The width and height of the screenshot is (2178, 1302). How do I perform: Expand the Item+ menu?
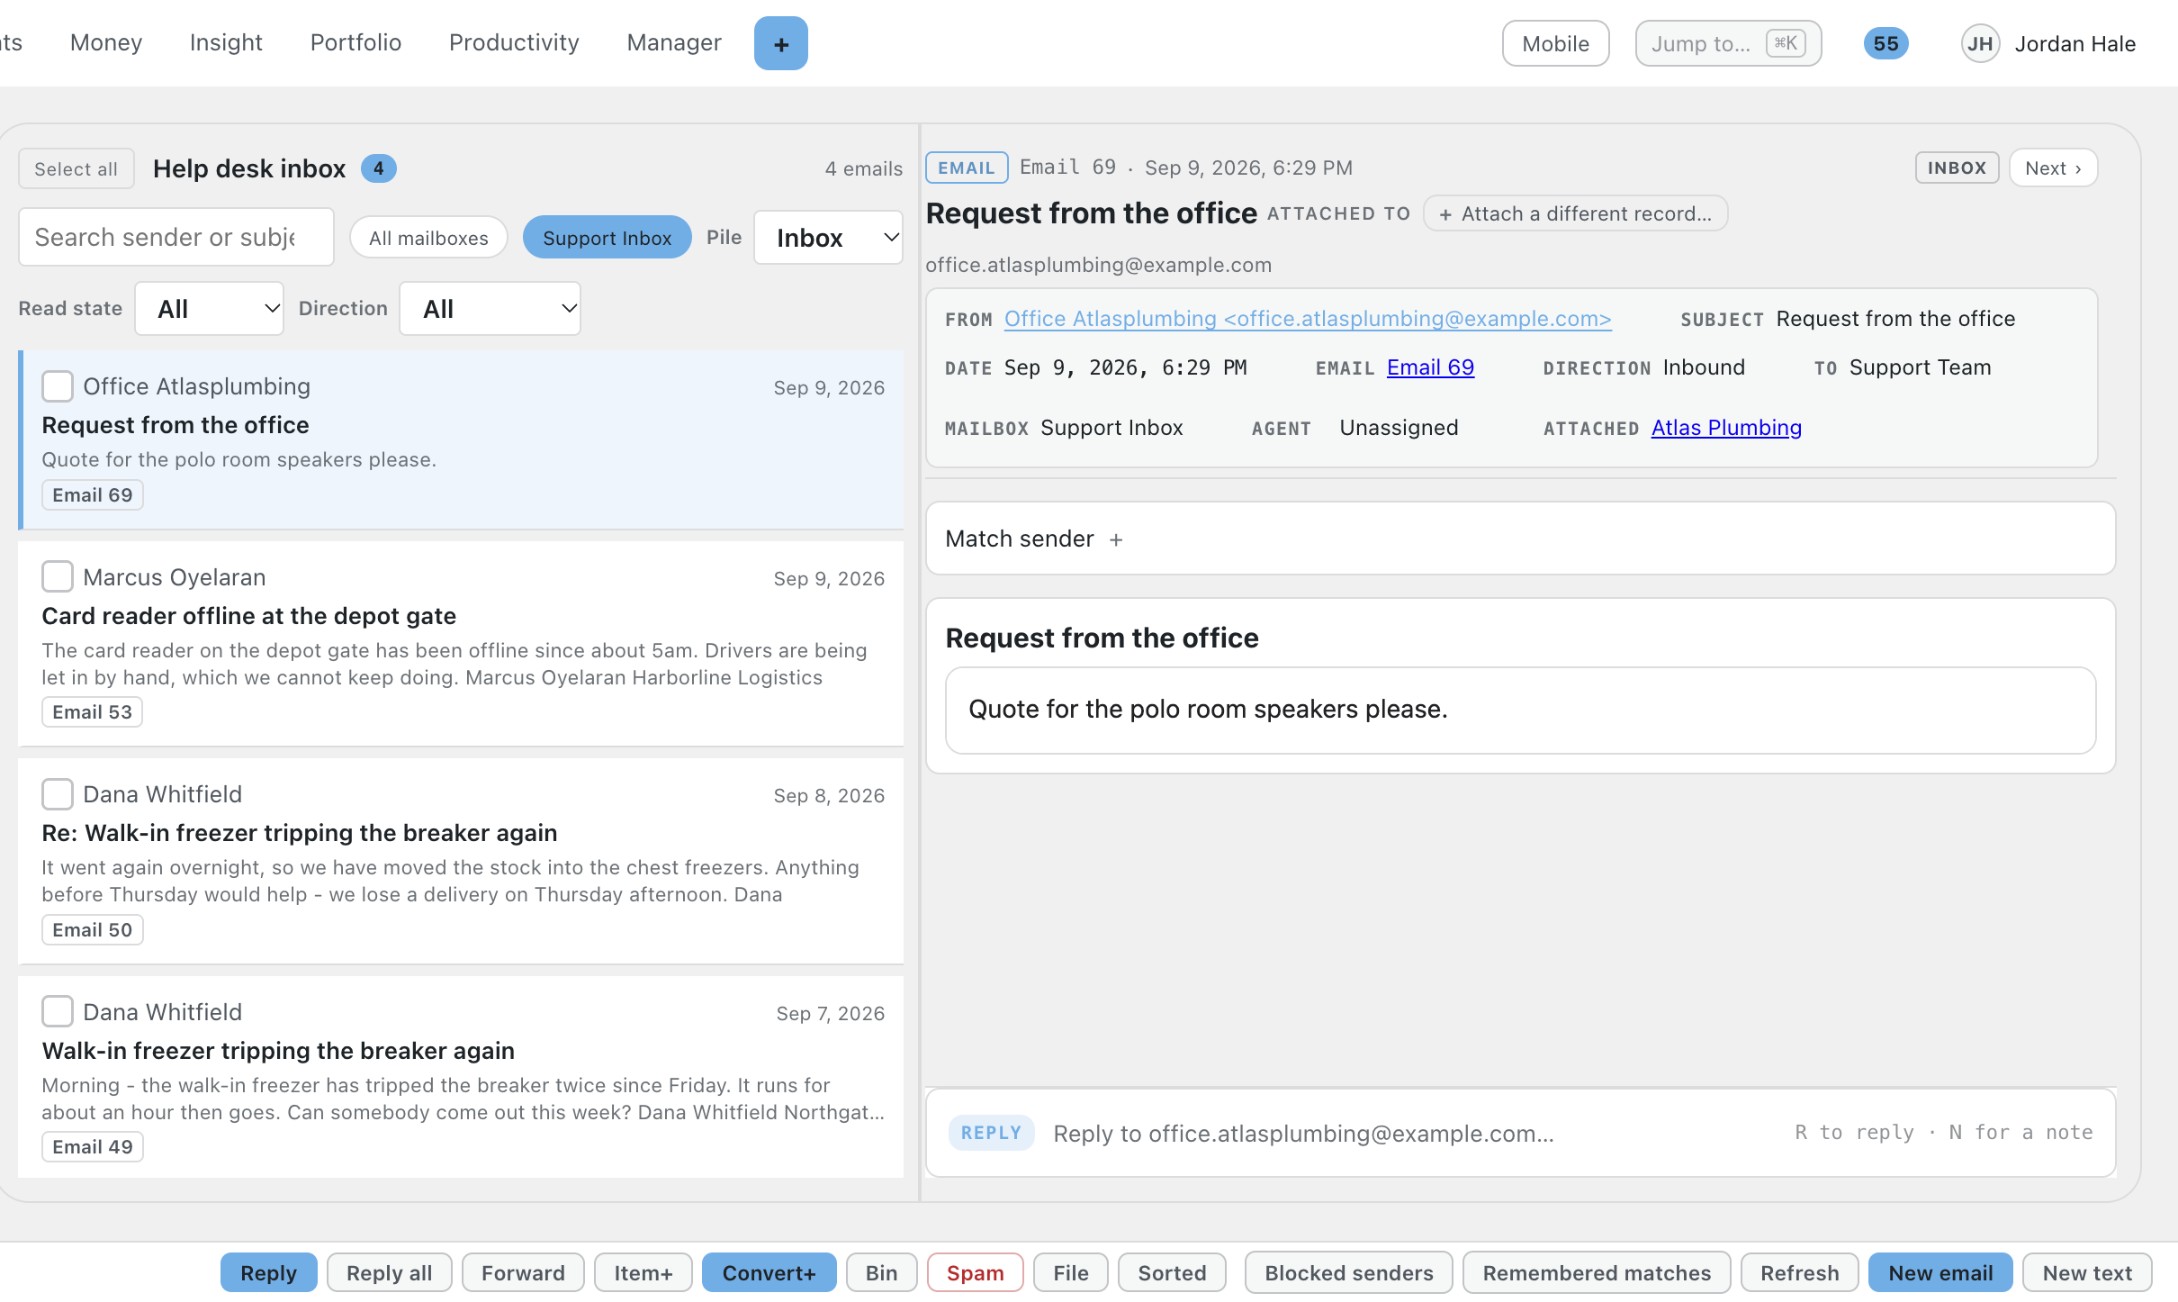pos(643,1273)
